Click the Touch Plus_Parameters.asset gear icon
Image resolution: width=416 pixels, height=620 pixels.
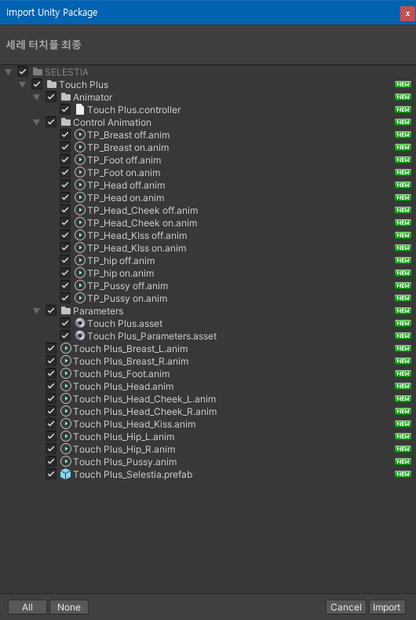[80, 336]
